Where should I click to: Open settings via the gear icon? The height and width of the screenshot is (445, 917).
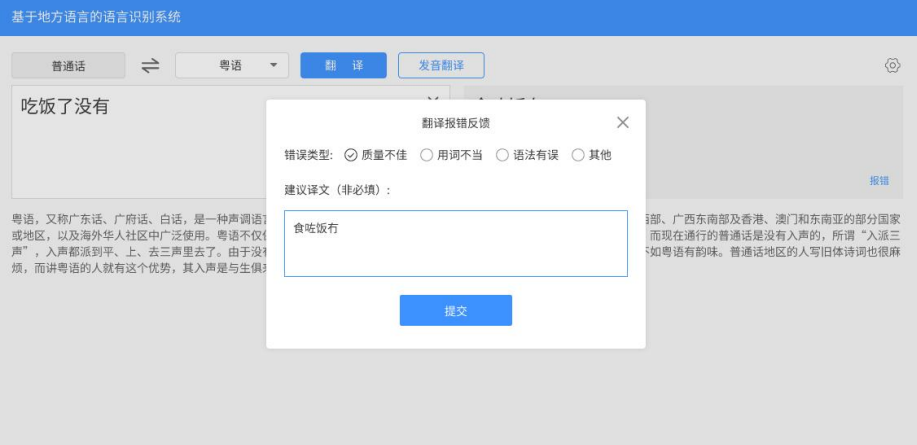click(892, 65)
